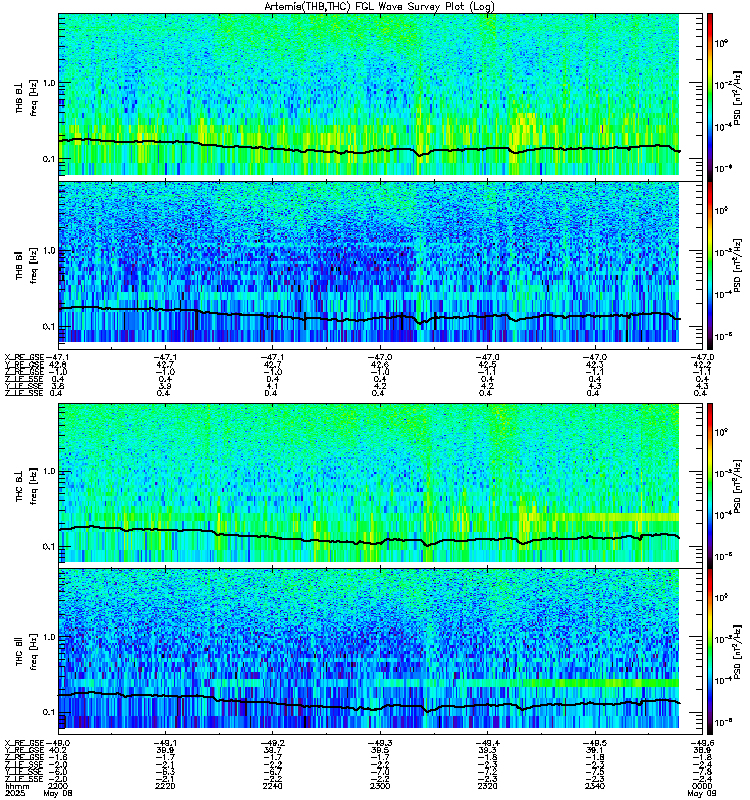Click the '2340' time label
Viewport: 750px width, 800px height.
coord(595,786)
